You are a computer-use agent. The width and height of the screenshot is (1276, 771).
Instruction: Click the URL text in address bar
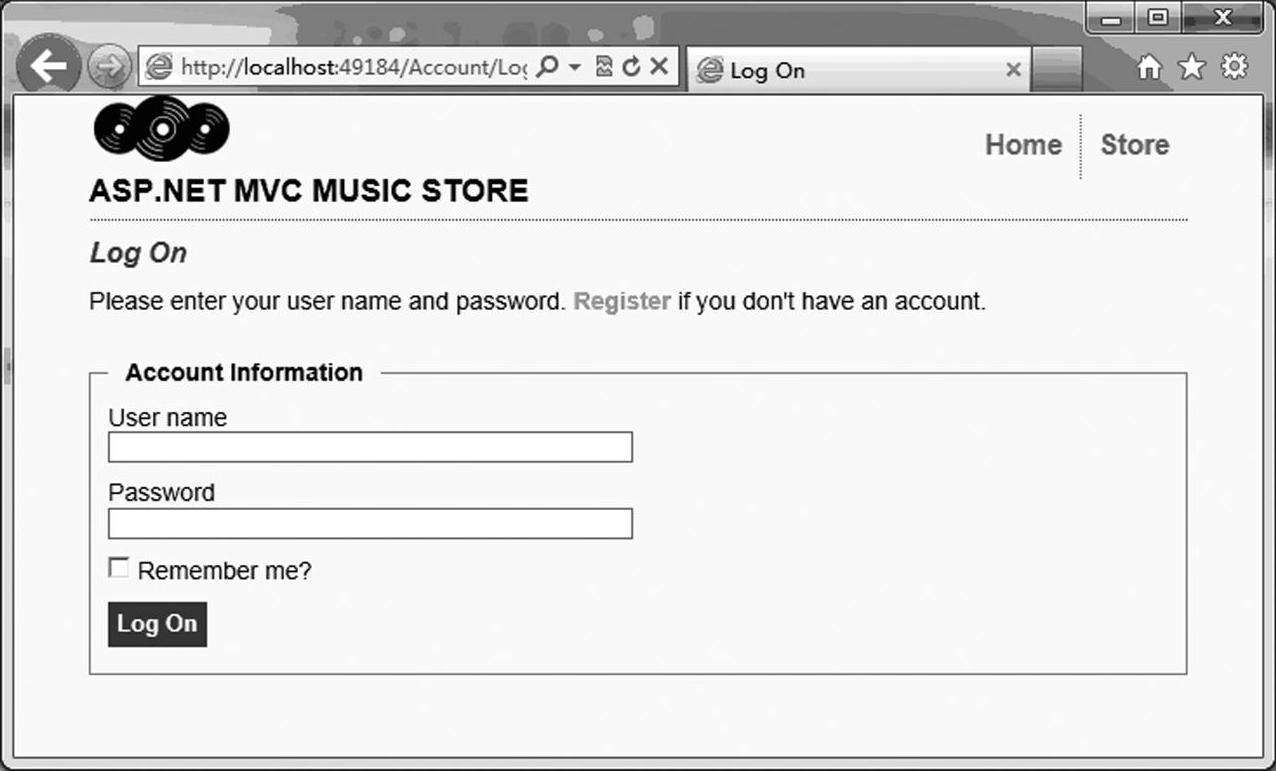pyautogui.click(x=353, y=68)
